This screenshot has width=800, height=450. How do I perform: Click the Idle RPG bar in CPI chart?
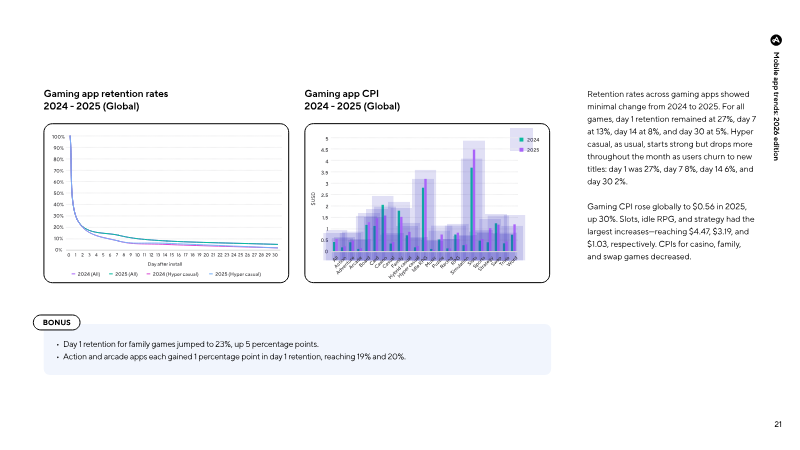click(x=425, y=215)
